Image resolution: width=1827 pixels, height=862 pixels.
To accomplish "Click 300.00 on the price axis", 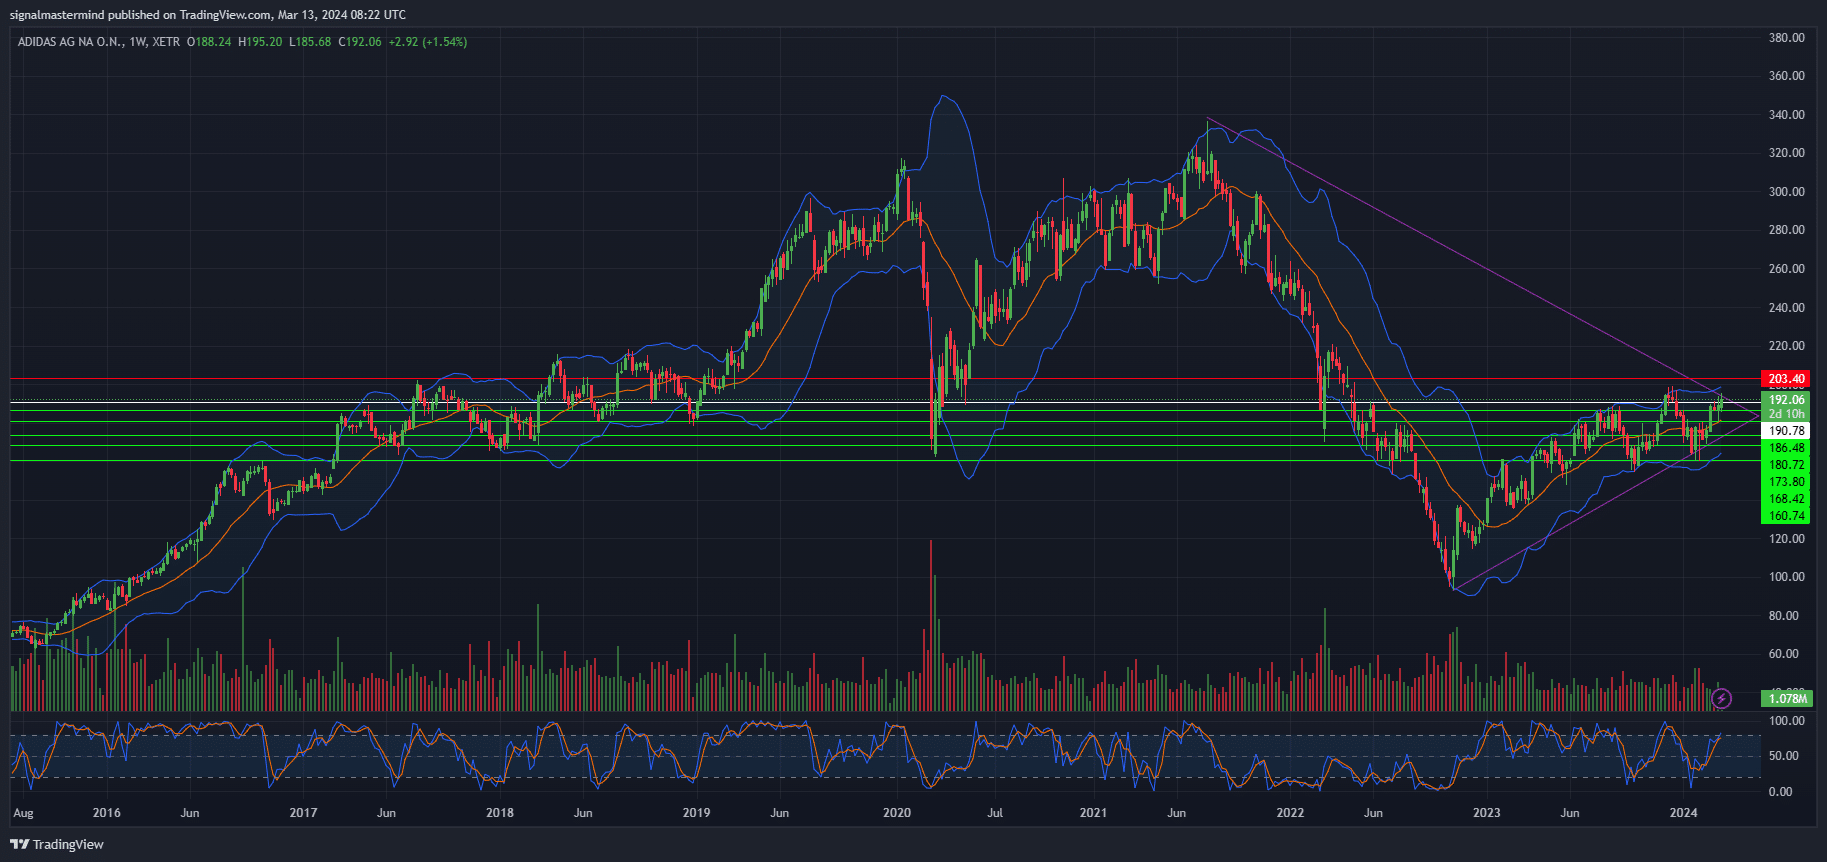I will [1786, 192].
